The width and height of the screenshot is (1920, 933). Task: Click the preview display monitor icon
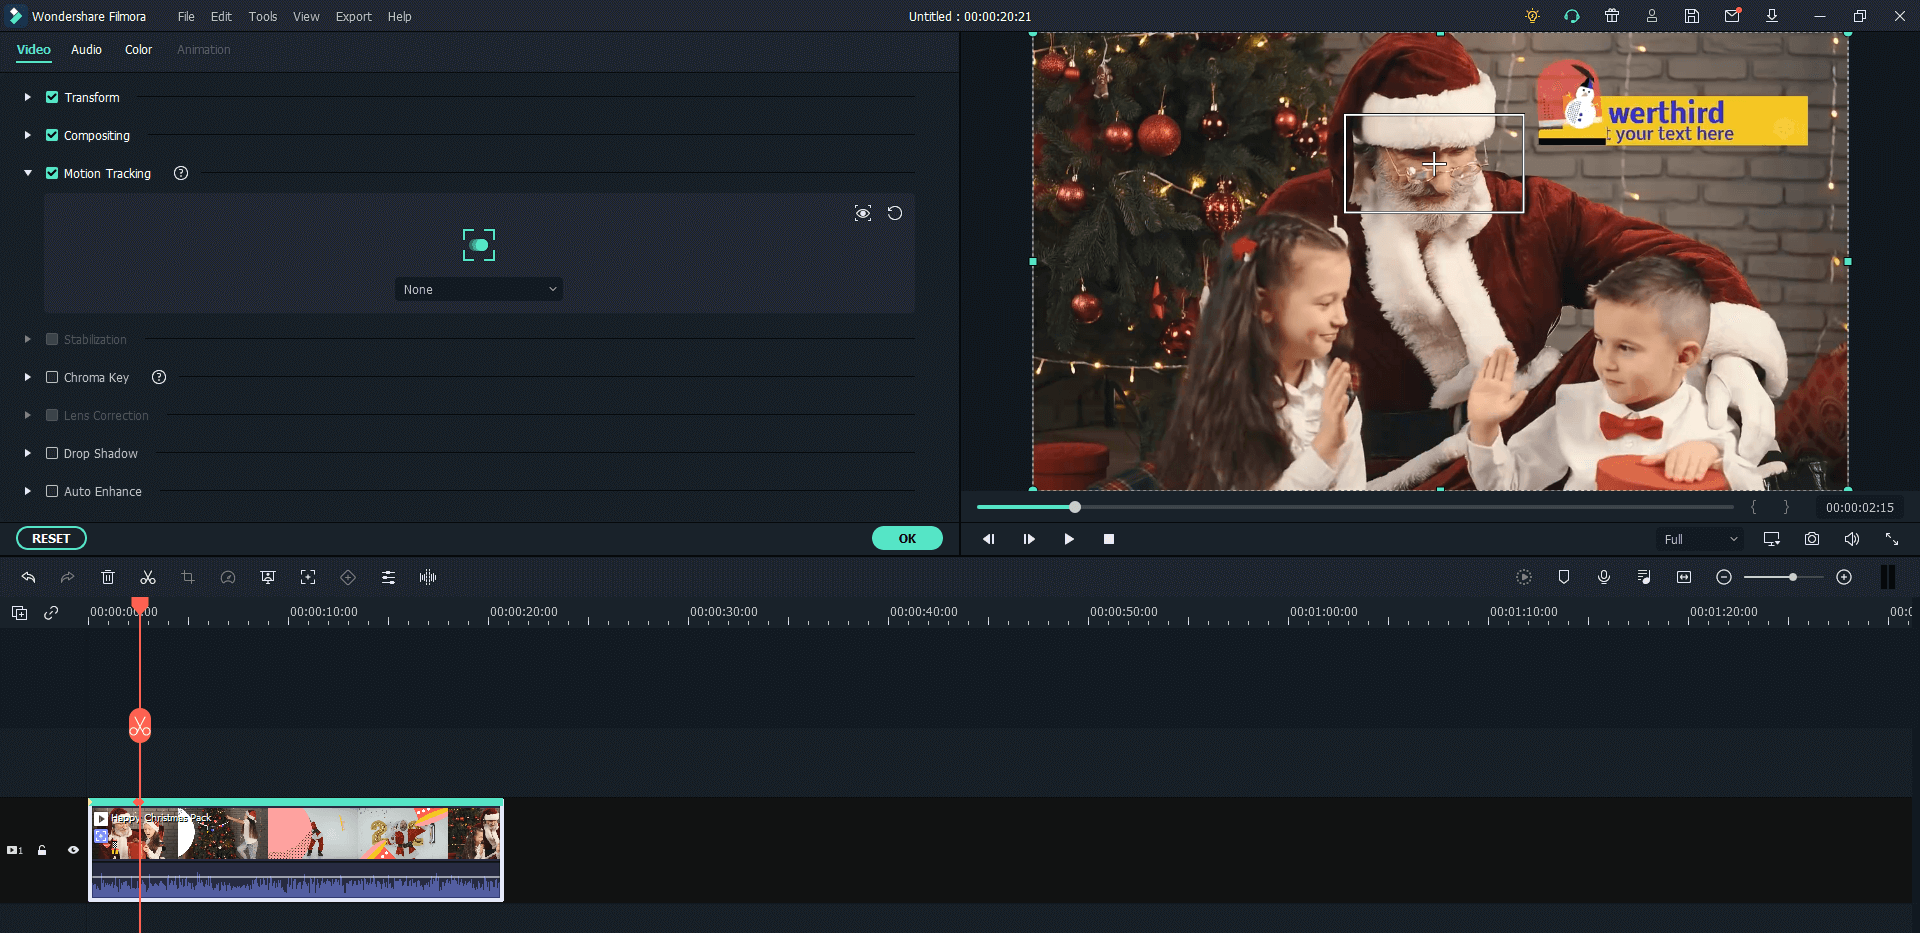pos(1772,539)
